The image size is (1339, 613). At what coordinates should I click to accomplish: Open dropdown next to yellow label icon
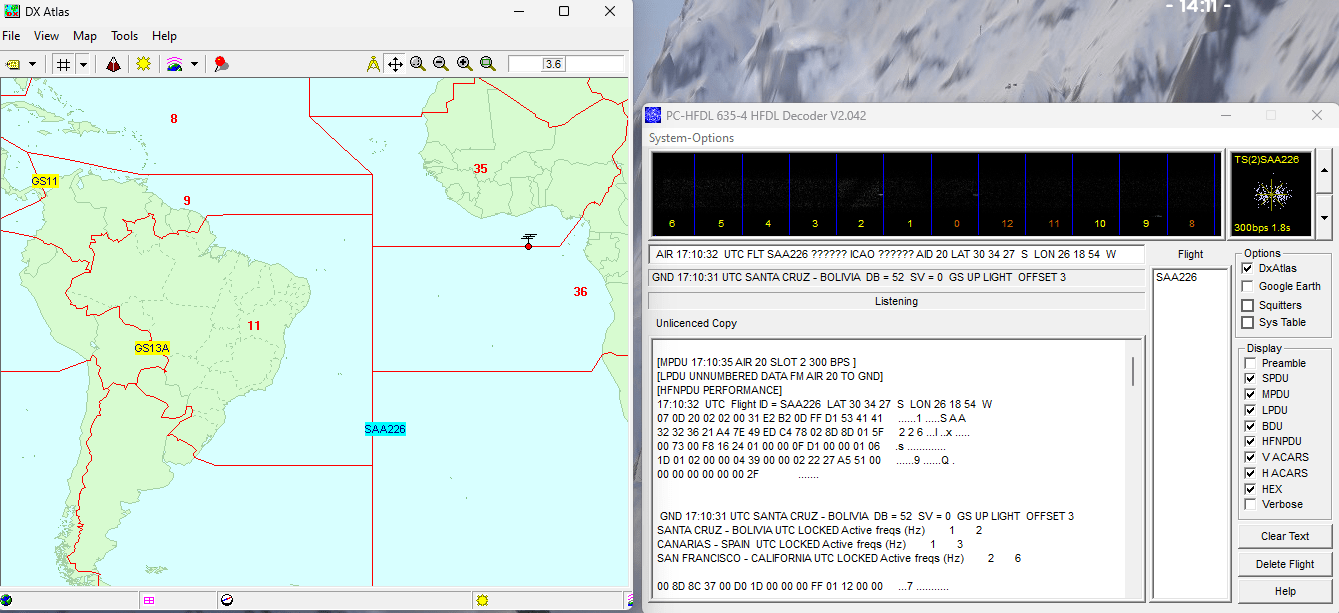click(32, 64)
